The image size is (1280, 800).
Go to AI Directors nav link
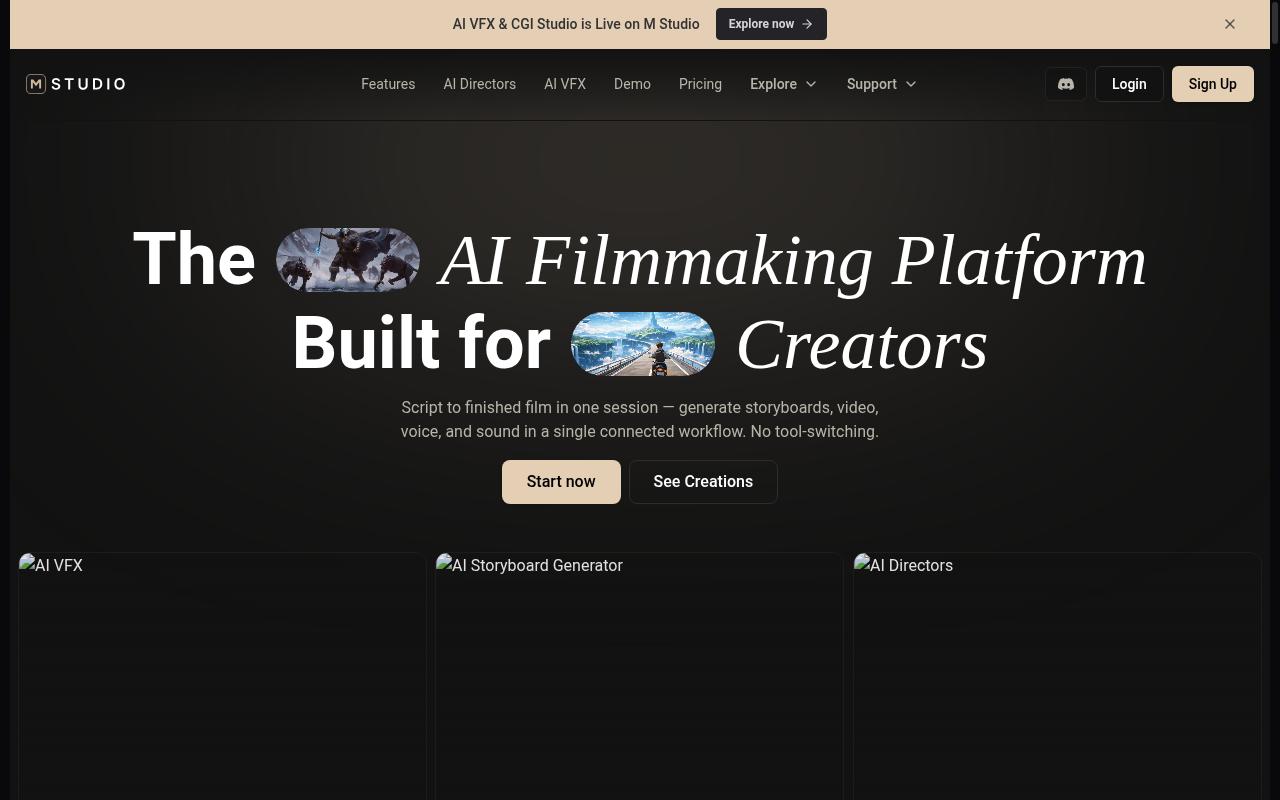click(480, 84)
